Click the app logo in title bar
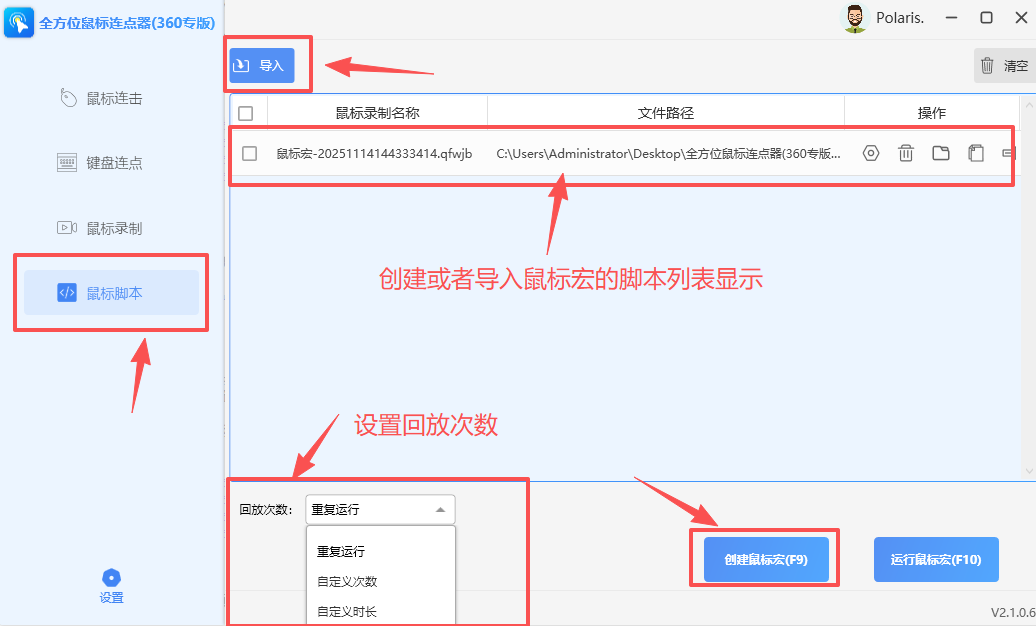This screenshot has height=626, width=1036. tap(18, 23)
